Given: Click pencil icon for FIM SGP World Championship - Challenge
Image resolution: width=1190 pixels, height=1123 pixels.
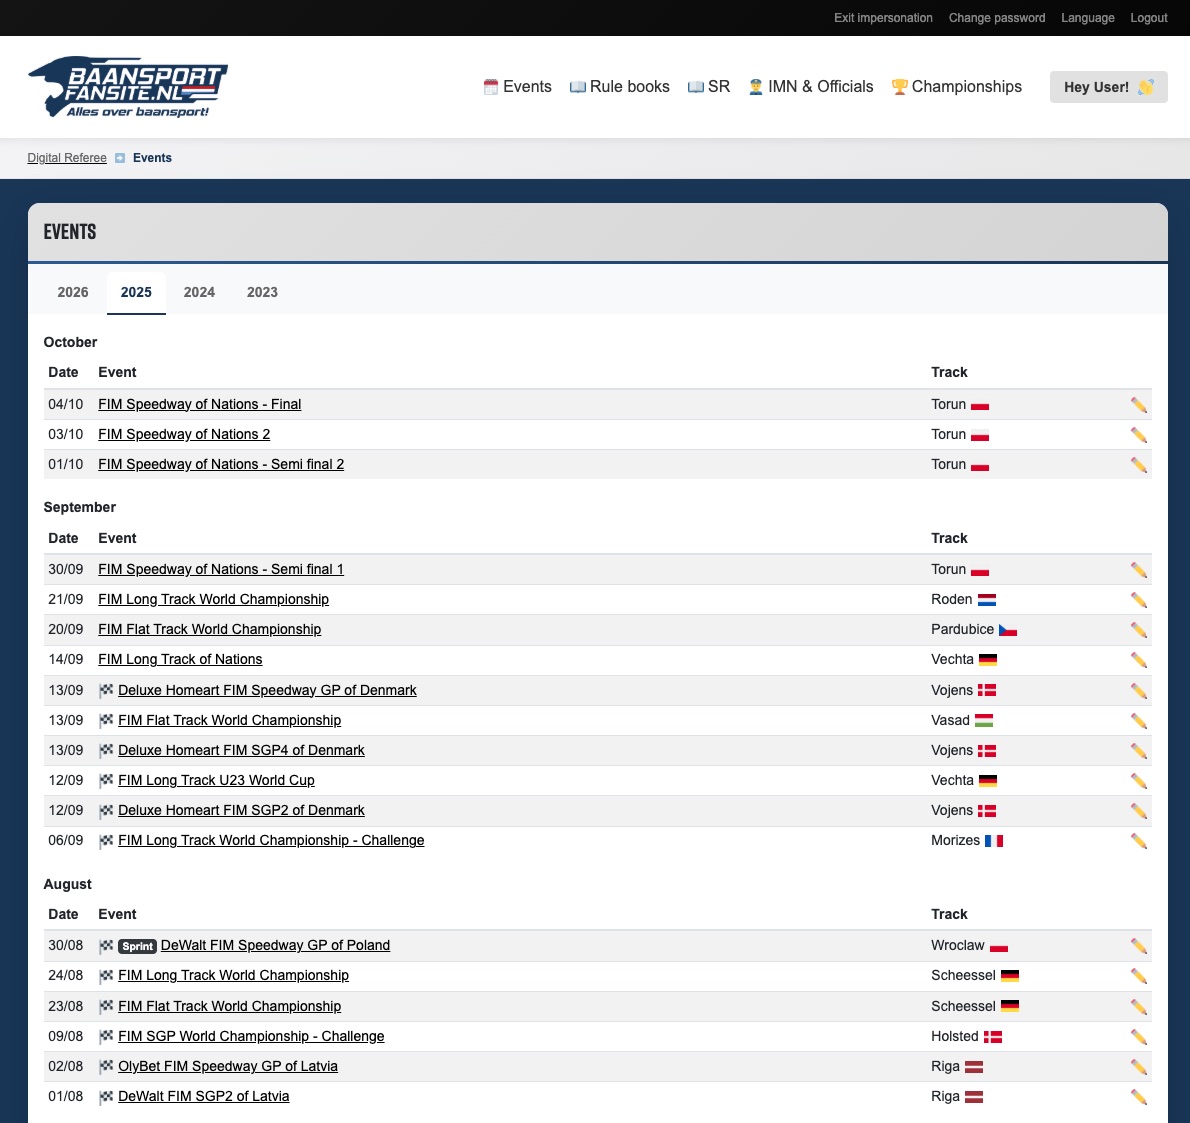Looking at the screenshot, I should tap(1138, 1037).
